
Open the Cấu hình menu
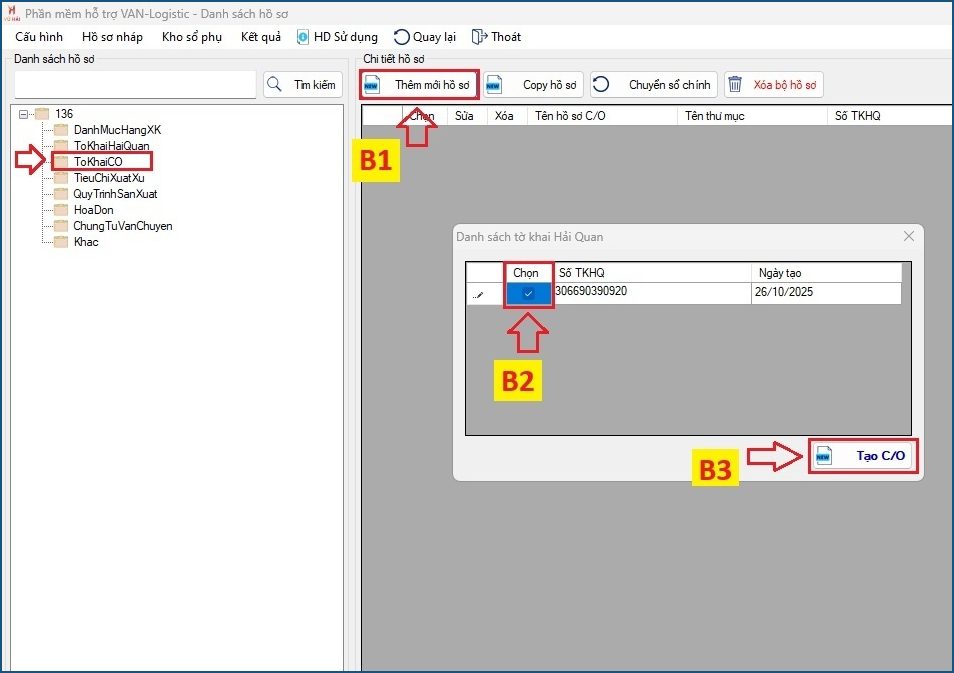click(39, 37)
